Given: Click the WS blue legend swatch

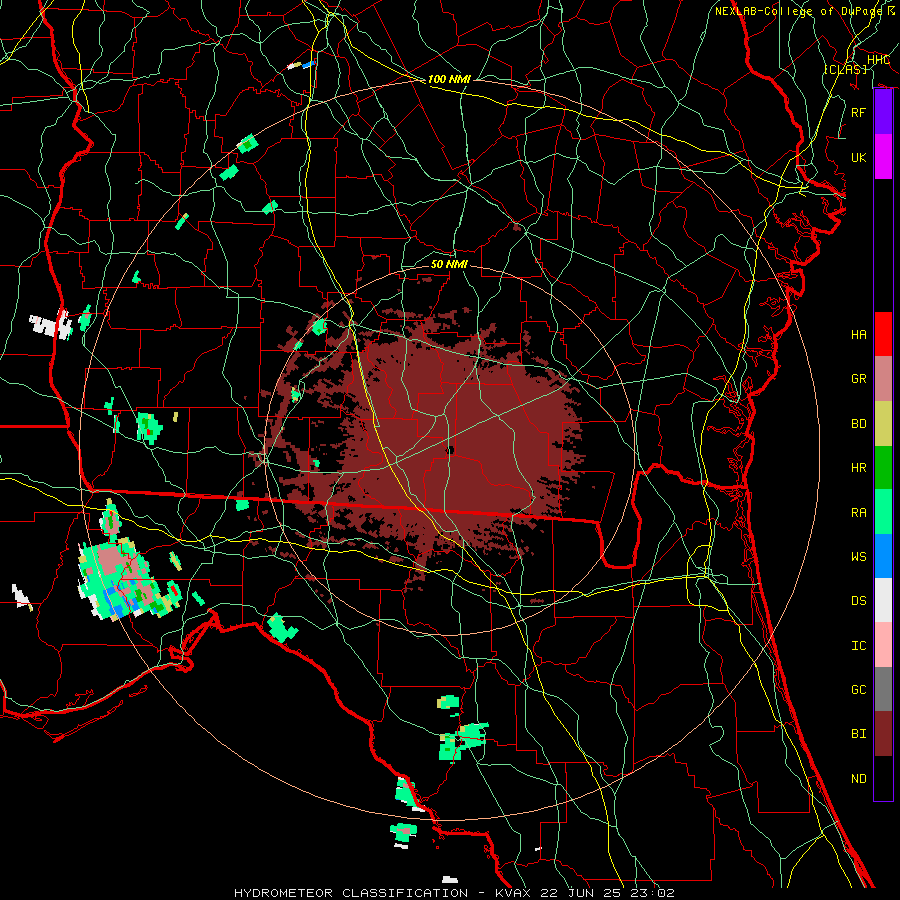Looking at the screenshot, I should pyautogui.click(x=883, y=556).
